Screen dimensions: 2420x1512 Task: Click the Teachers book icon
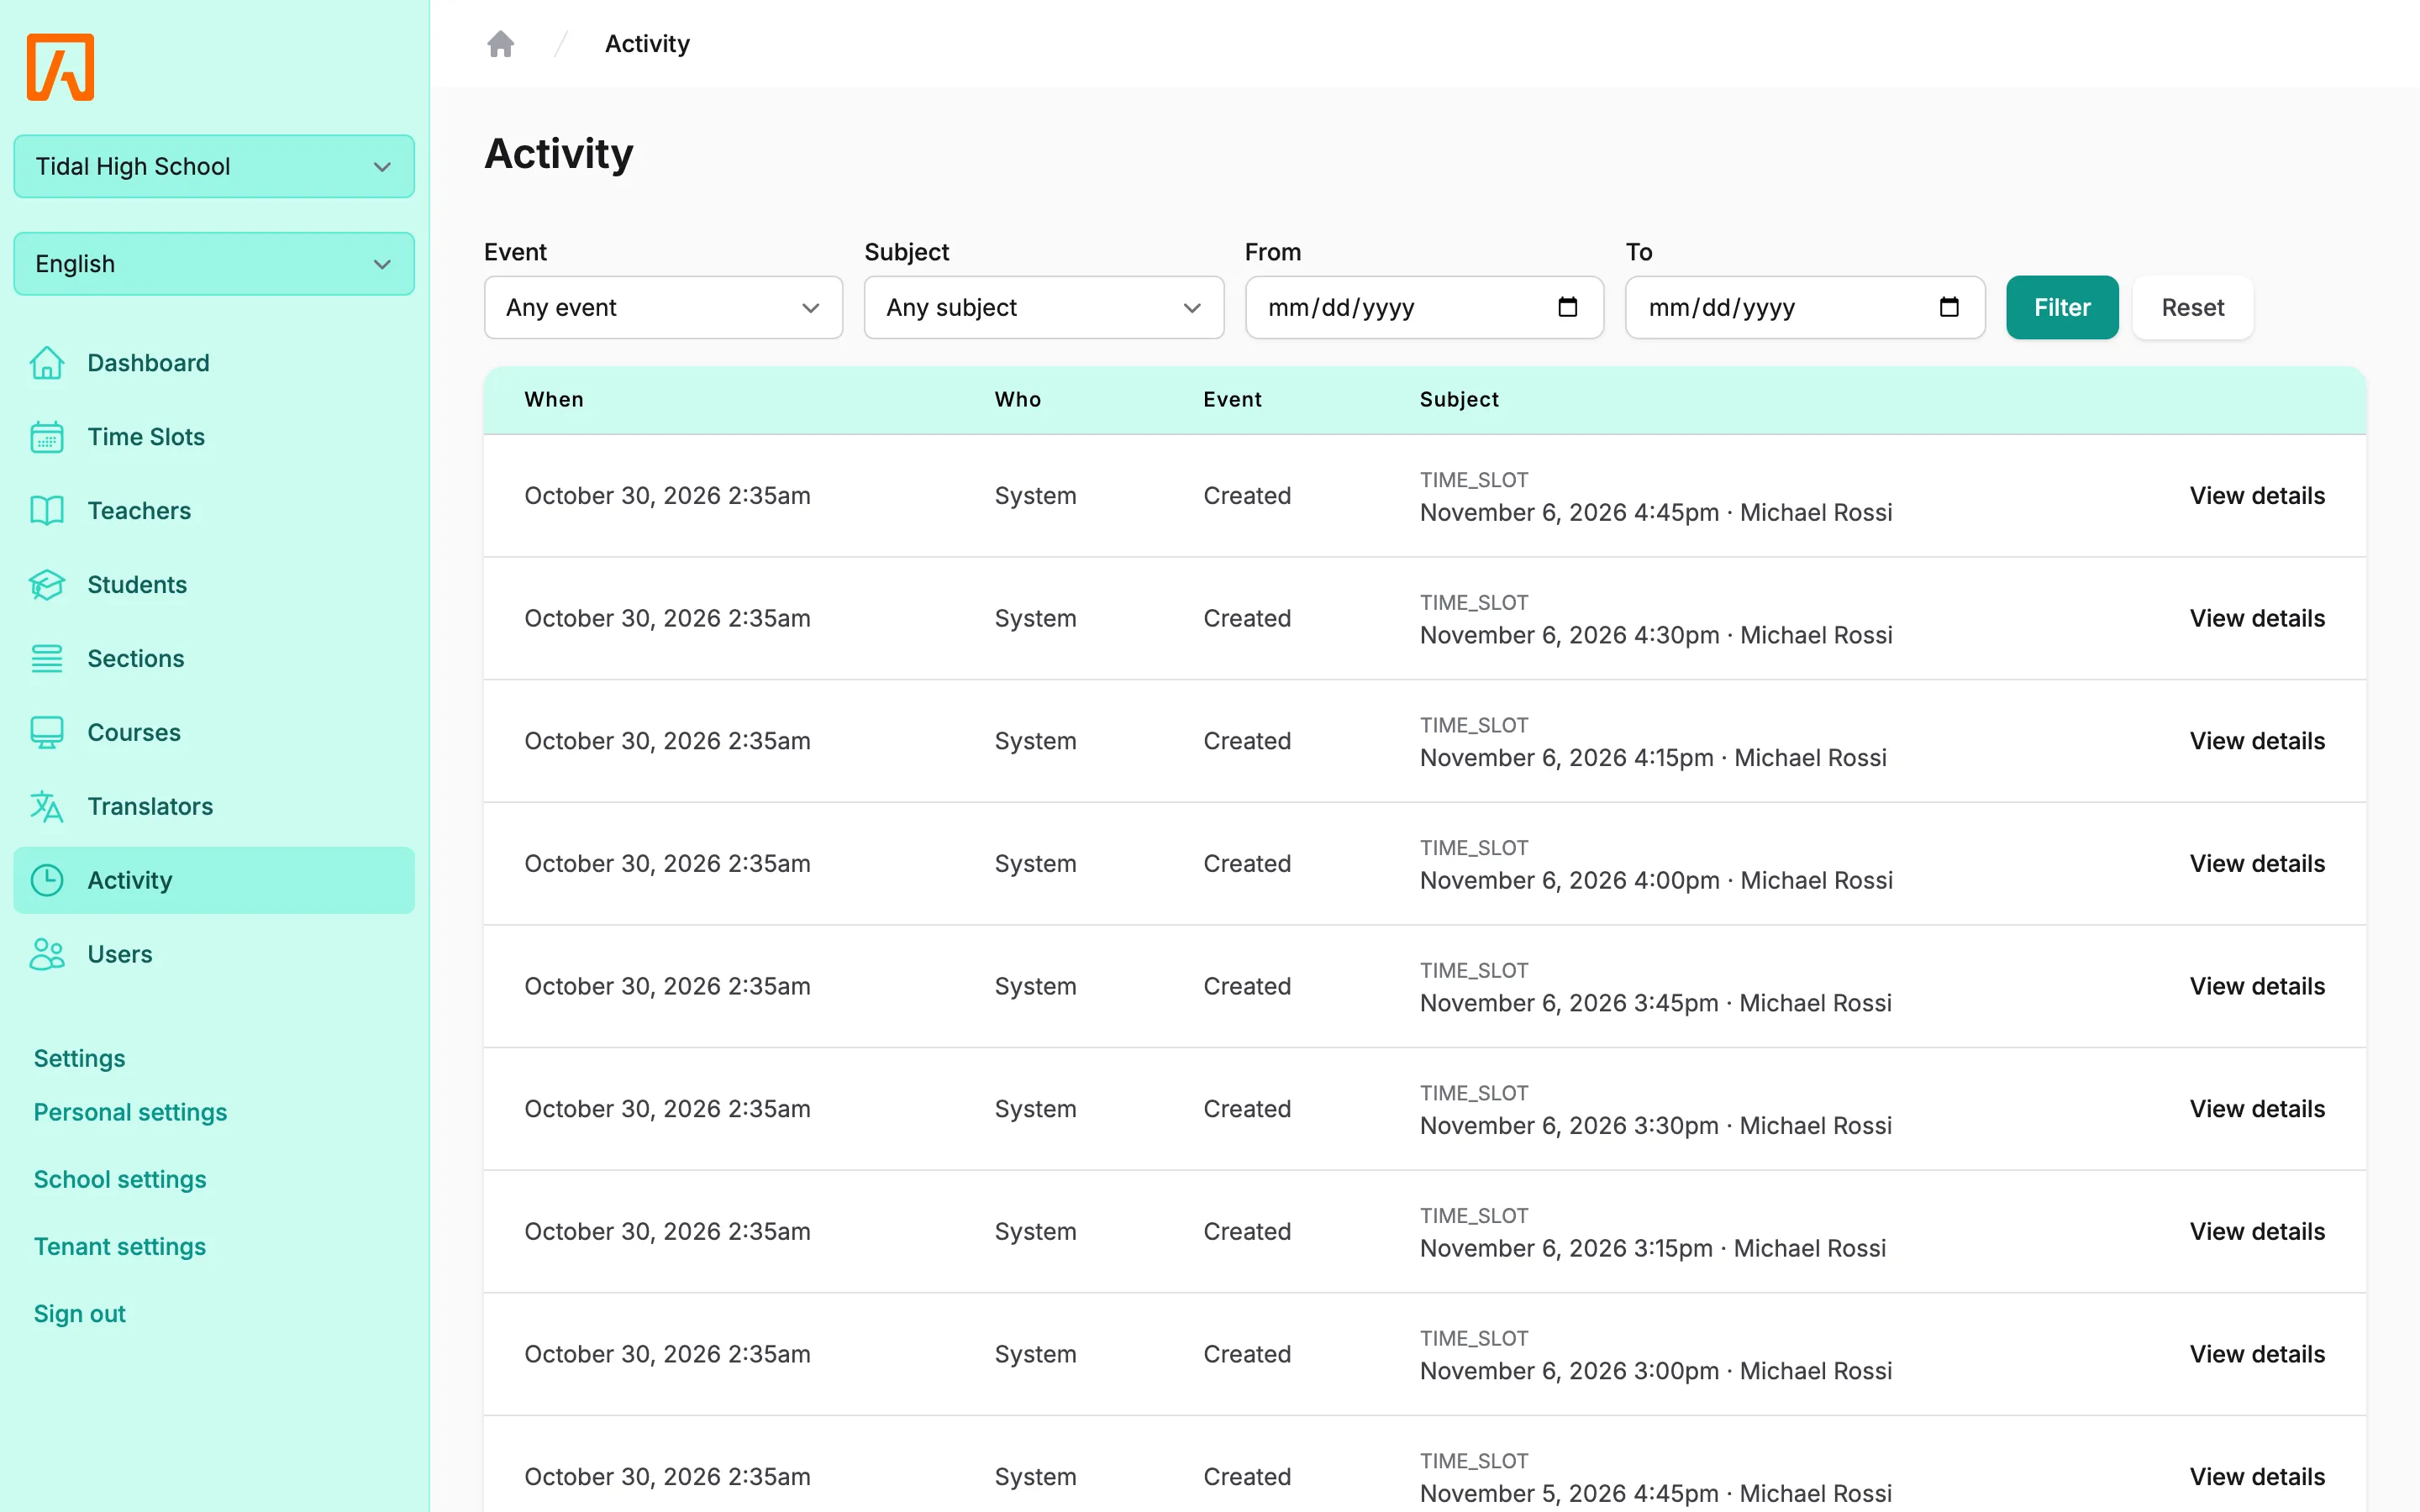point(47,511)
